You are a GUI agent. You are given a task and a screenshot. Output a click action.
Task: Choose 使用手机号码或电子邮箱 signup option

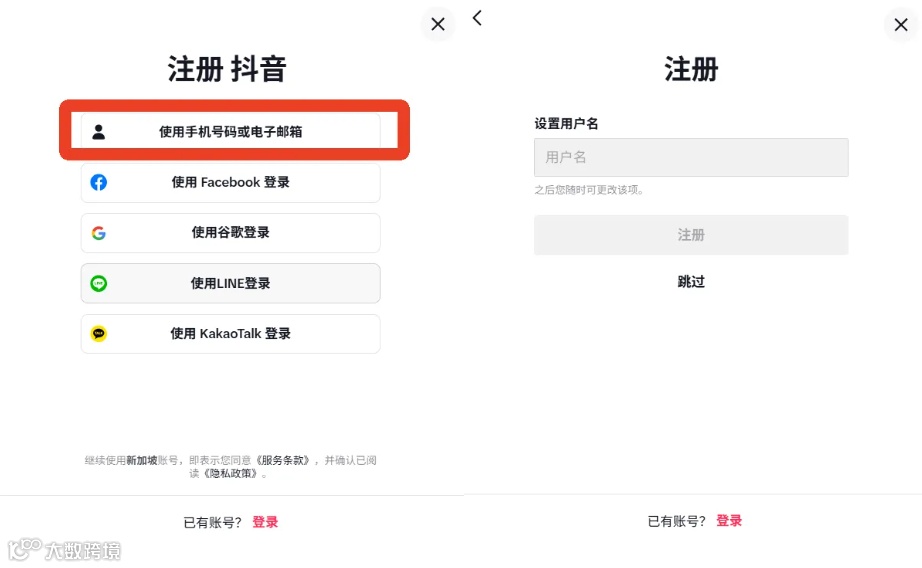pyautogui.click(x=230, y=132)
